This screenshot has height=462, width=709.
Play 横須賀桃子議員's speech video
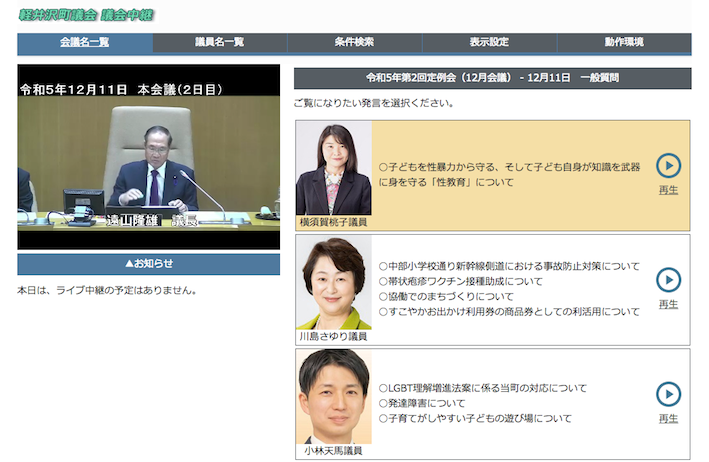pyautogui.click(x=668, y=165)
